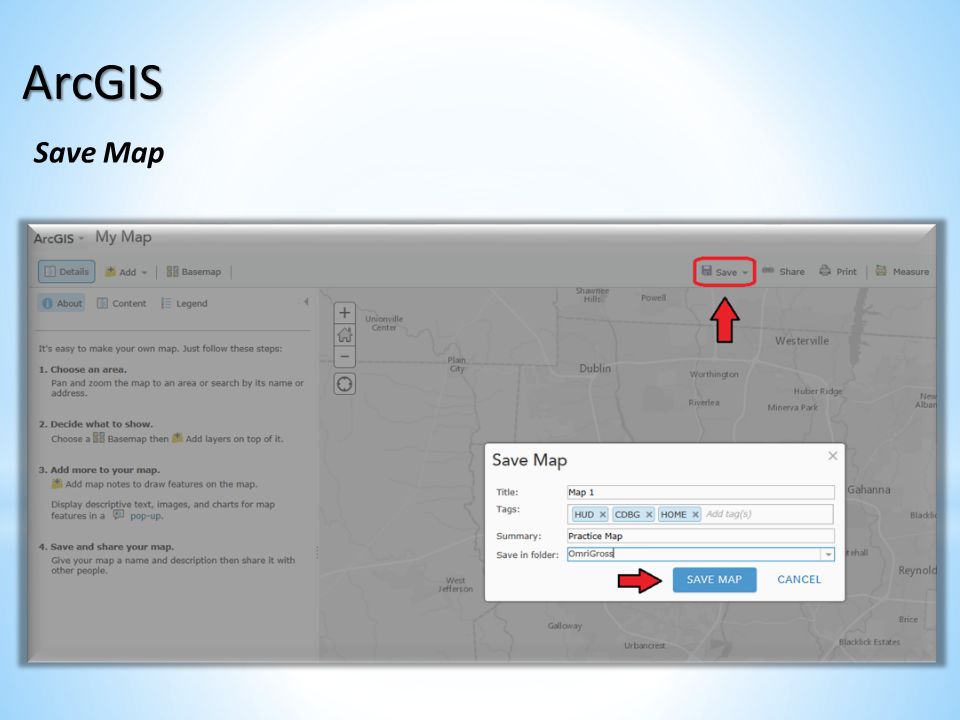Click the Title input field
This screenshot has width=960, height=720.
click(x=700, y=492)
